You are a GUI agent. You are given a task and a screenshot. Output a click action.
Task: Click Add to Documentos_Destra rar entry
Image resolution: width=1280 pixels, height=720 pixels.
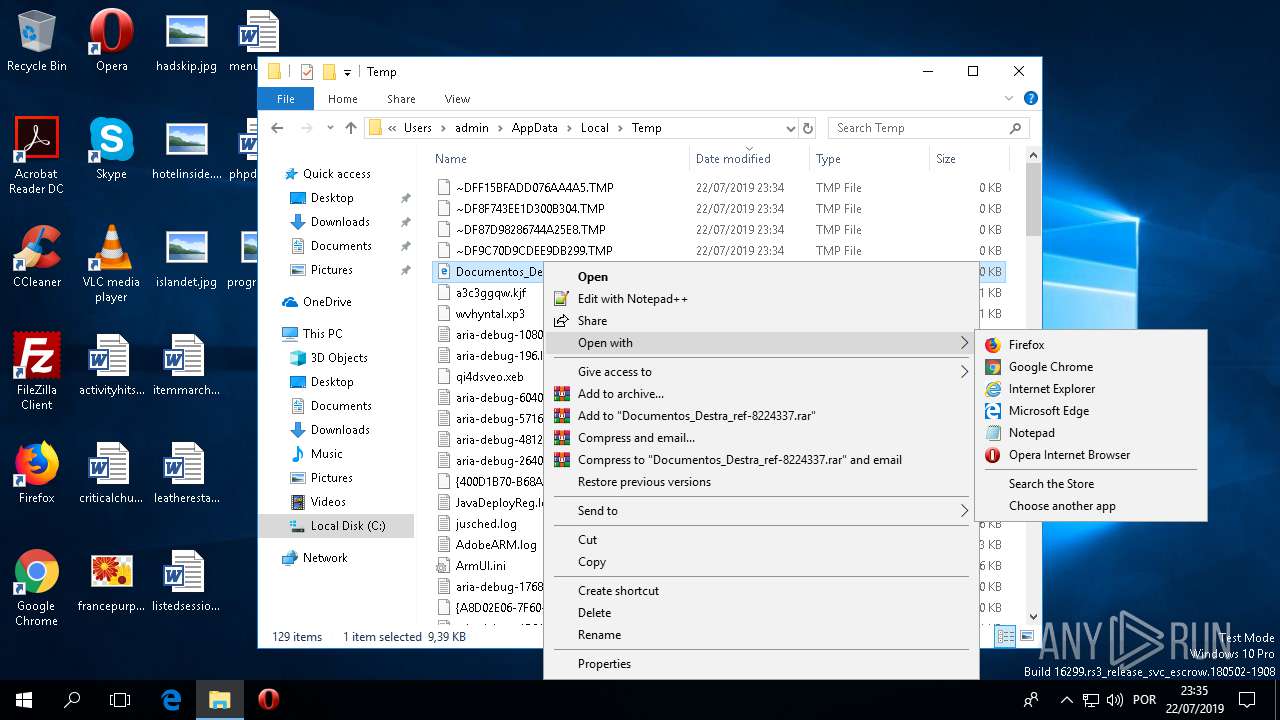tap(760, 416)
